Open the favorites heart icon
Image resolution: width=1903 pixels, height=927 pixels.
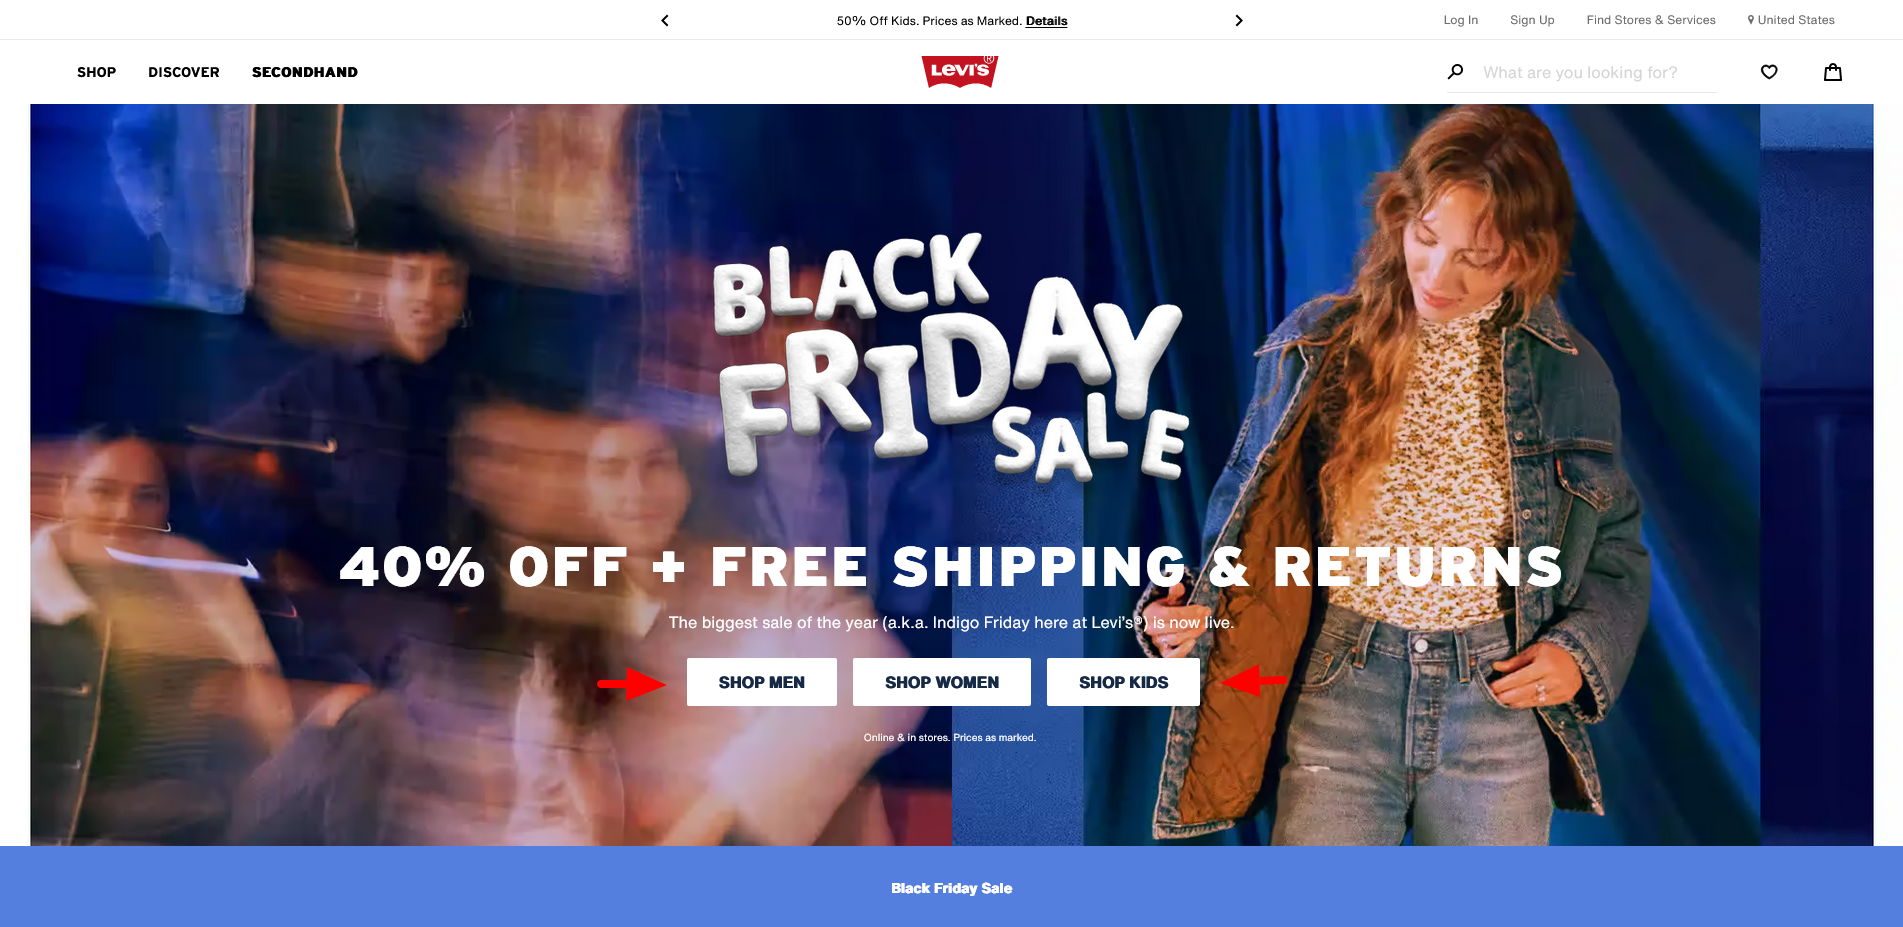pos(1769,72)
